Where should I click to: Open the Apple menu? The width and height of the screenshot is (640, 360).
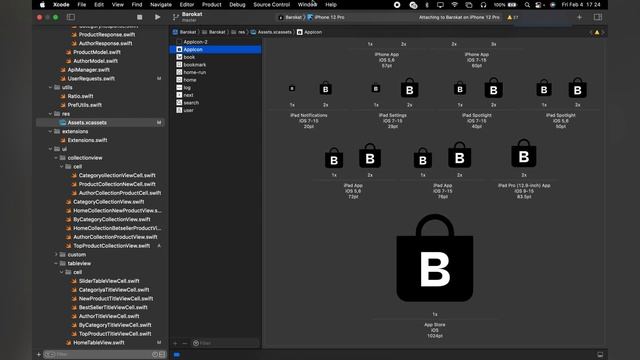point(42,5)
